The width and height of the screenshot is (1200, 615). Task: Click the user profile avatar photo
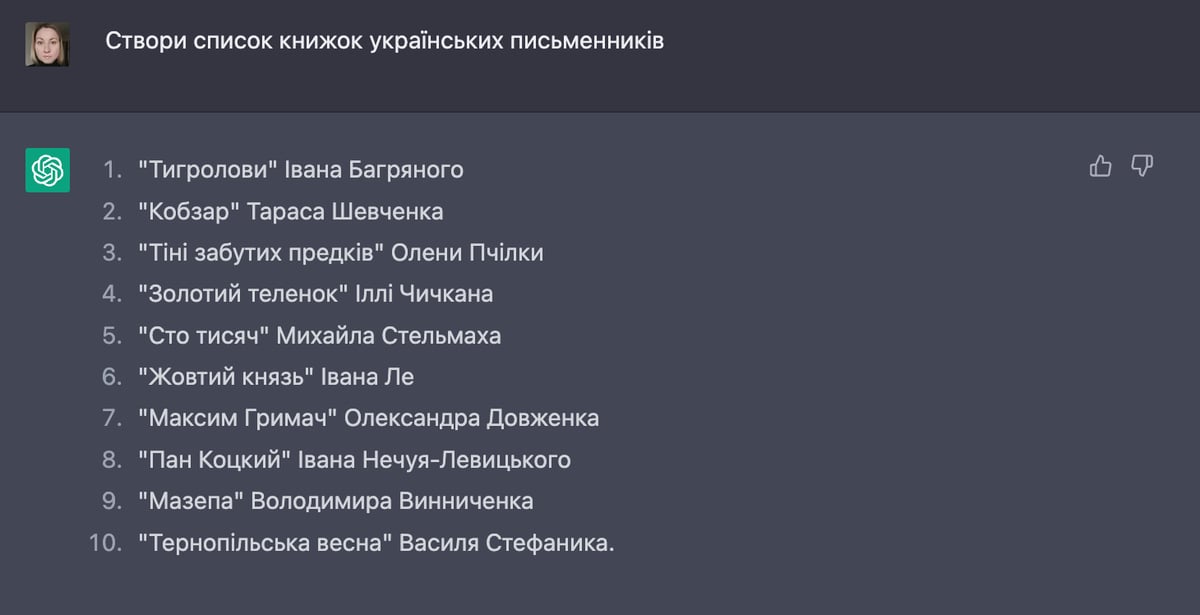[47, 44]
